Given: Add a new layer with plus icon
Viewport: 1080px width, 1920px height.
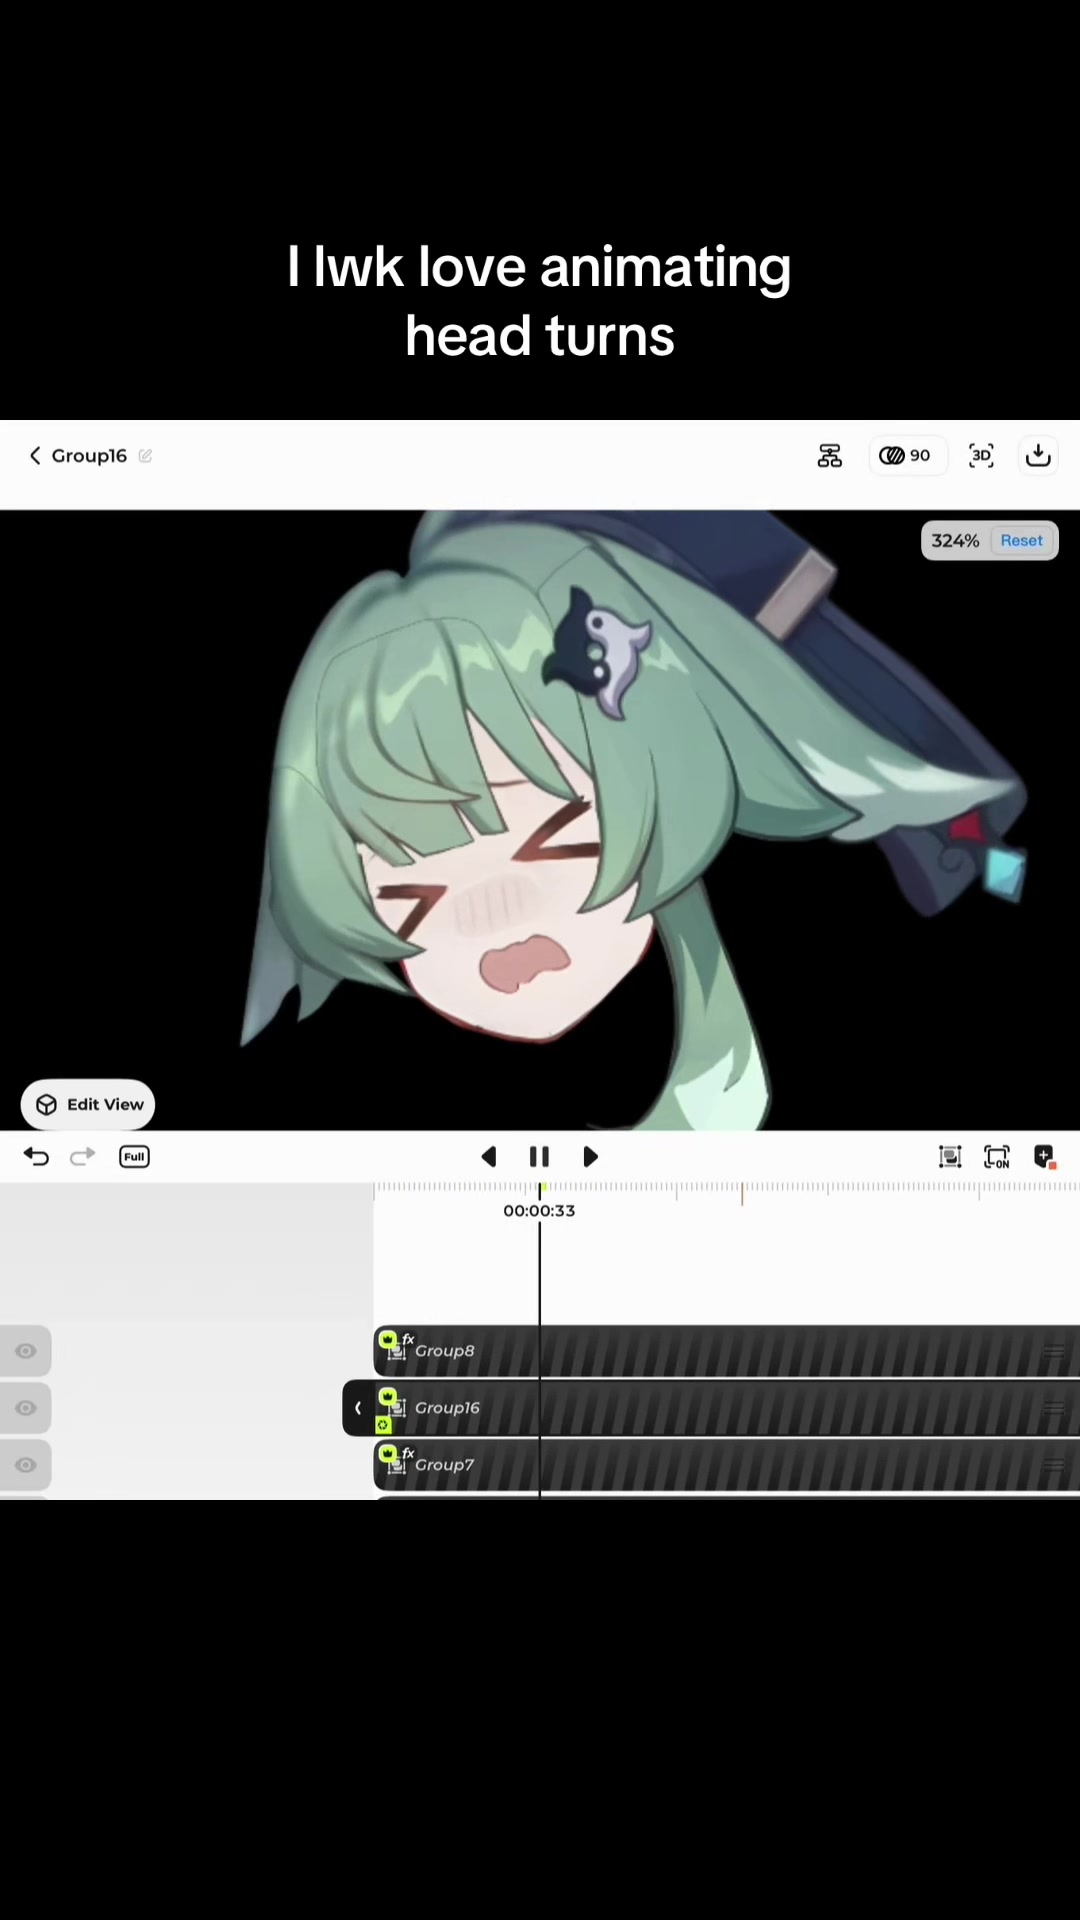Looking at the screenshot, I should pyautogui.click(x=1044, y=1157).
